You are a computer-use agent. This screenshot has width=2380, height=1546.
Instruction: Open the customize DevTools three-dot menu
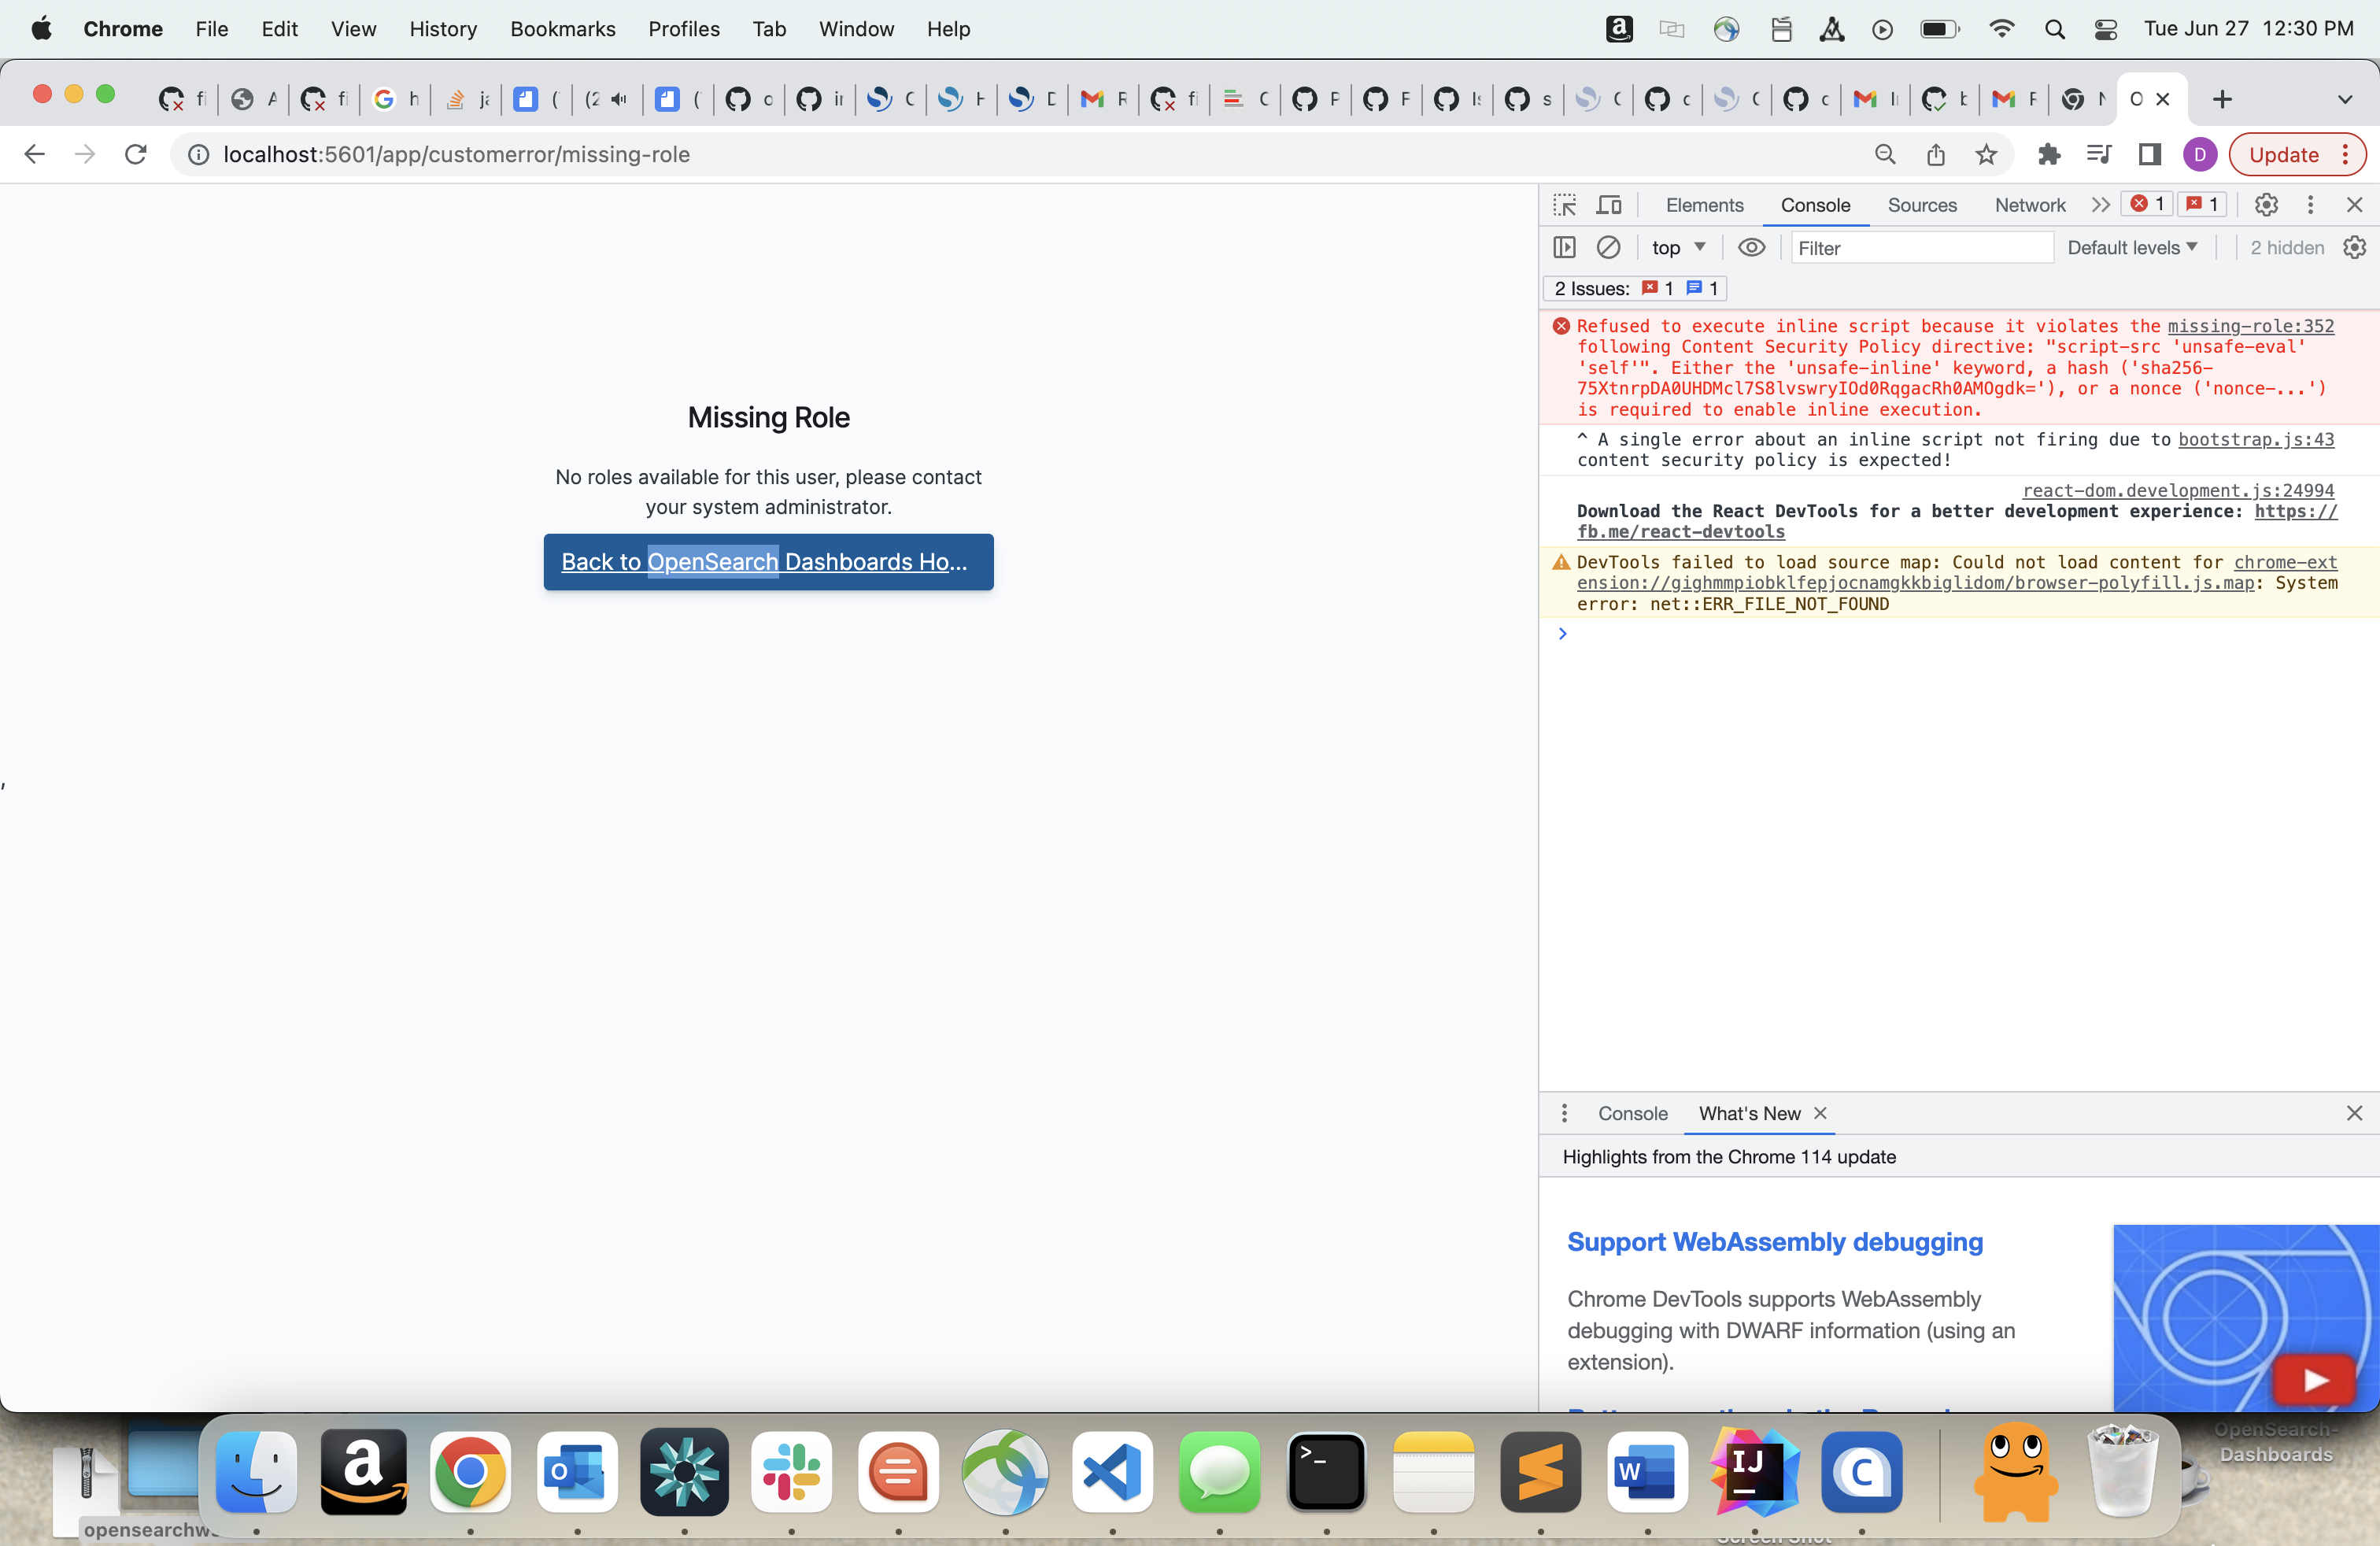[2311, 204]
